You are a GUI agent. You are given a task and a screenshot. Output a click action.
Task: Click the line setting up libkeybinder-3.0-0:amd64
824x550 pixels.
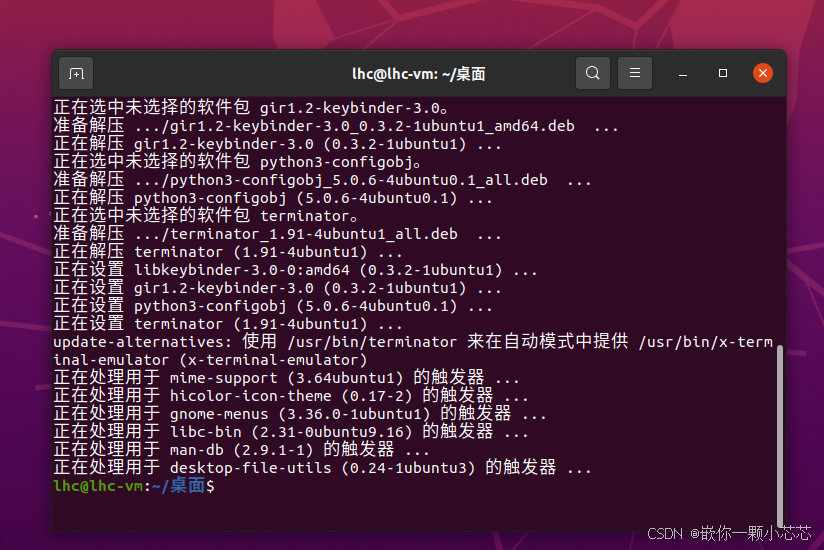[295, 270]
